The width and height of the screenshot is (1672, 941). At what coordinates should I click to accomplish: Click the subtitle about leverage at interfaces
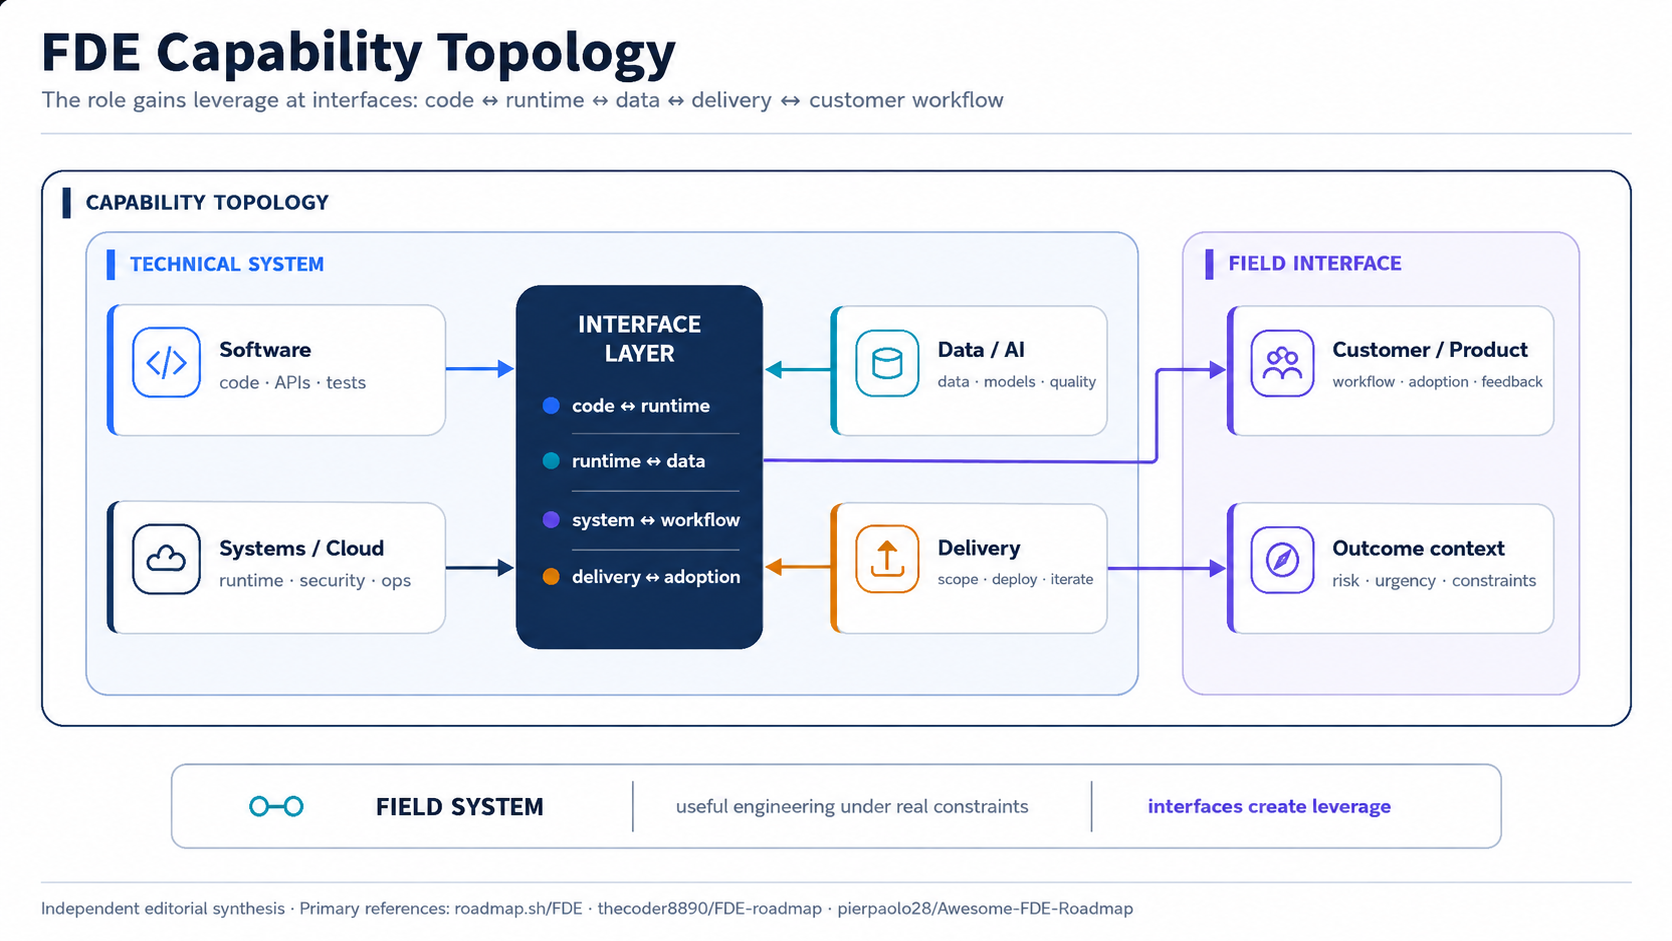click(522, 100)
